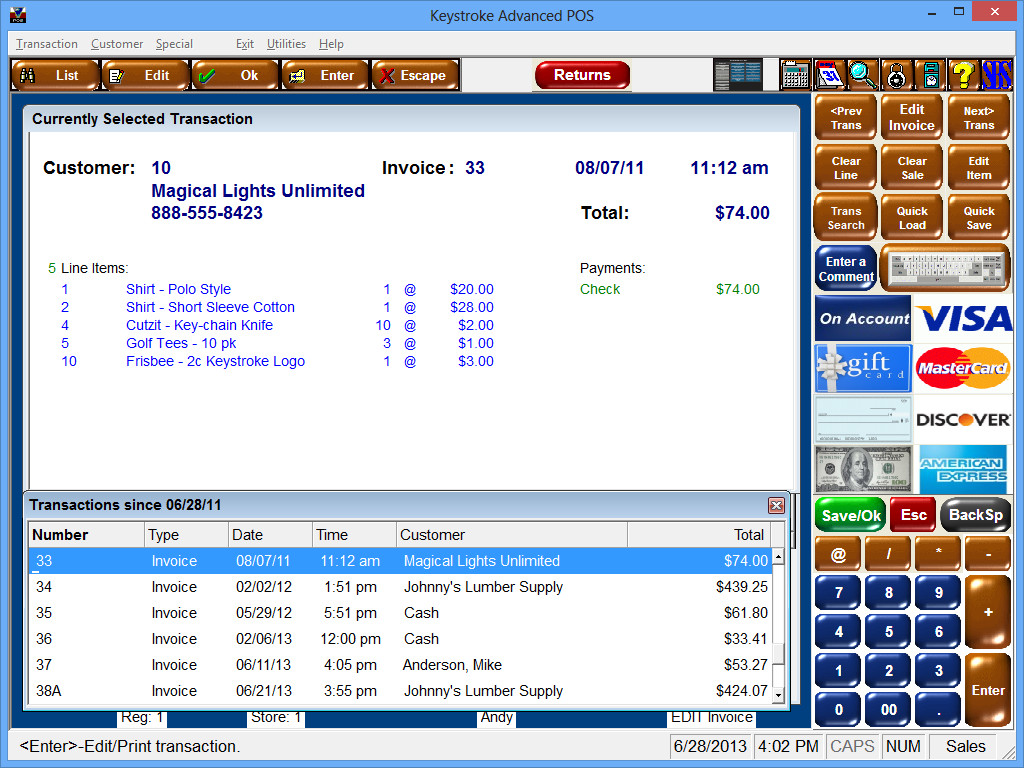The width and height of the screenshot is (1024, 768).
Task: Select invoice 38A row
Action: coord(400,691)
